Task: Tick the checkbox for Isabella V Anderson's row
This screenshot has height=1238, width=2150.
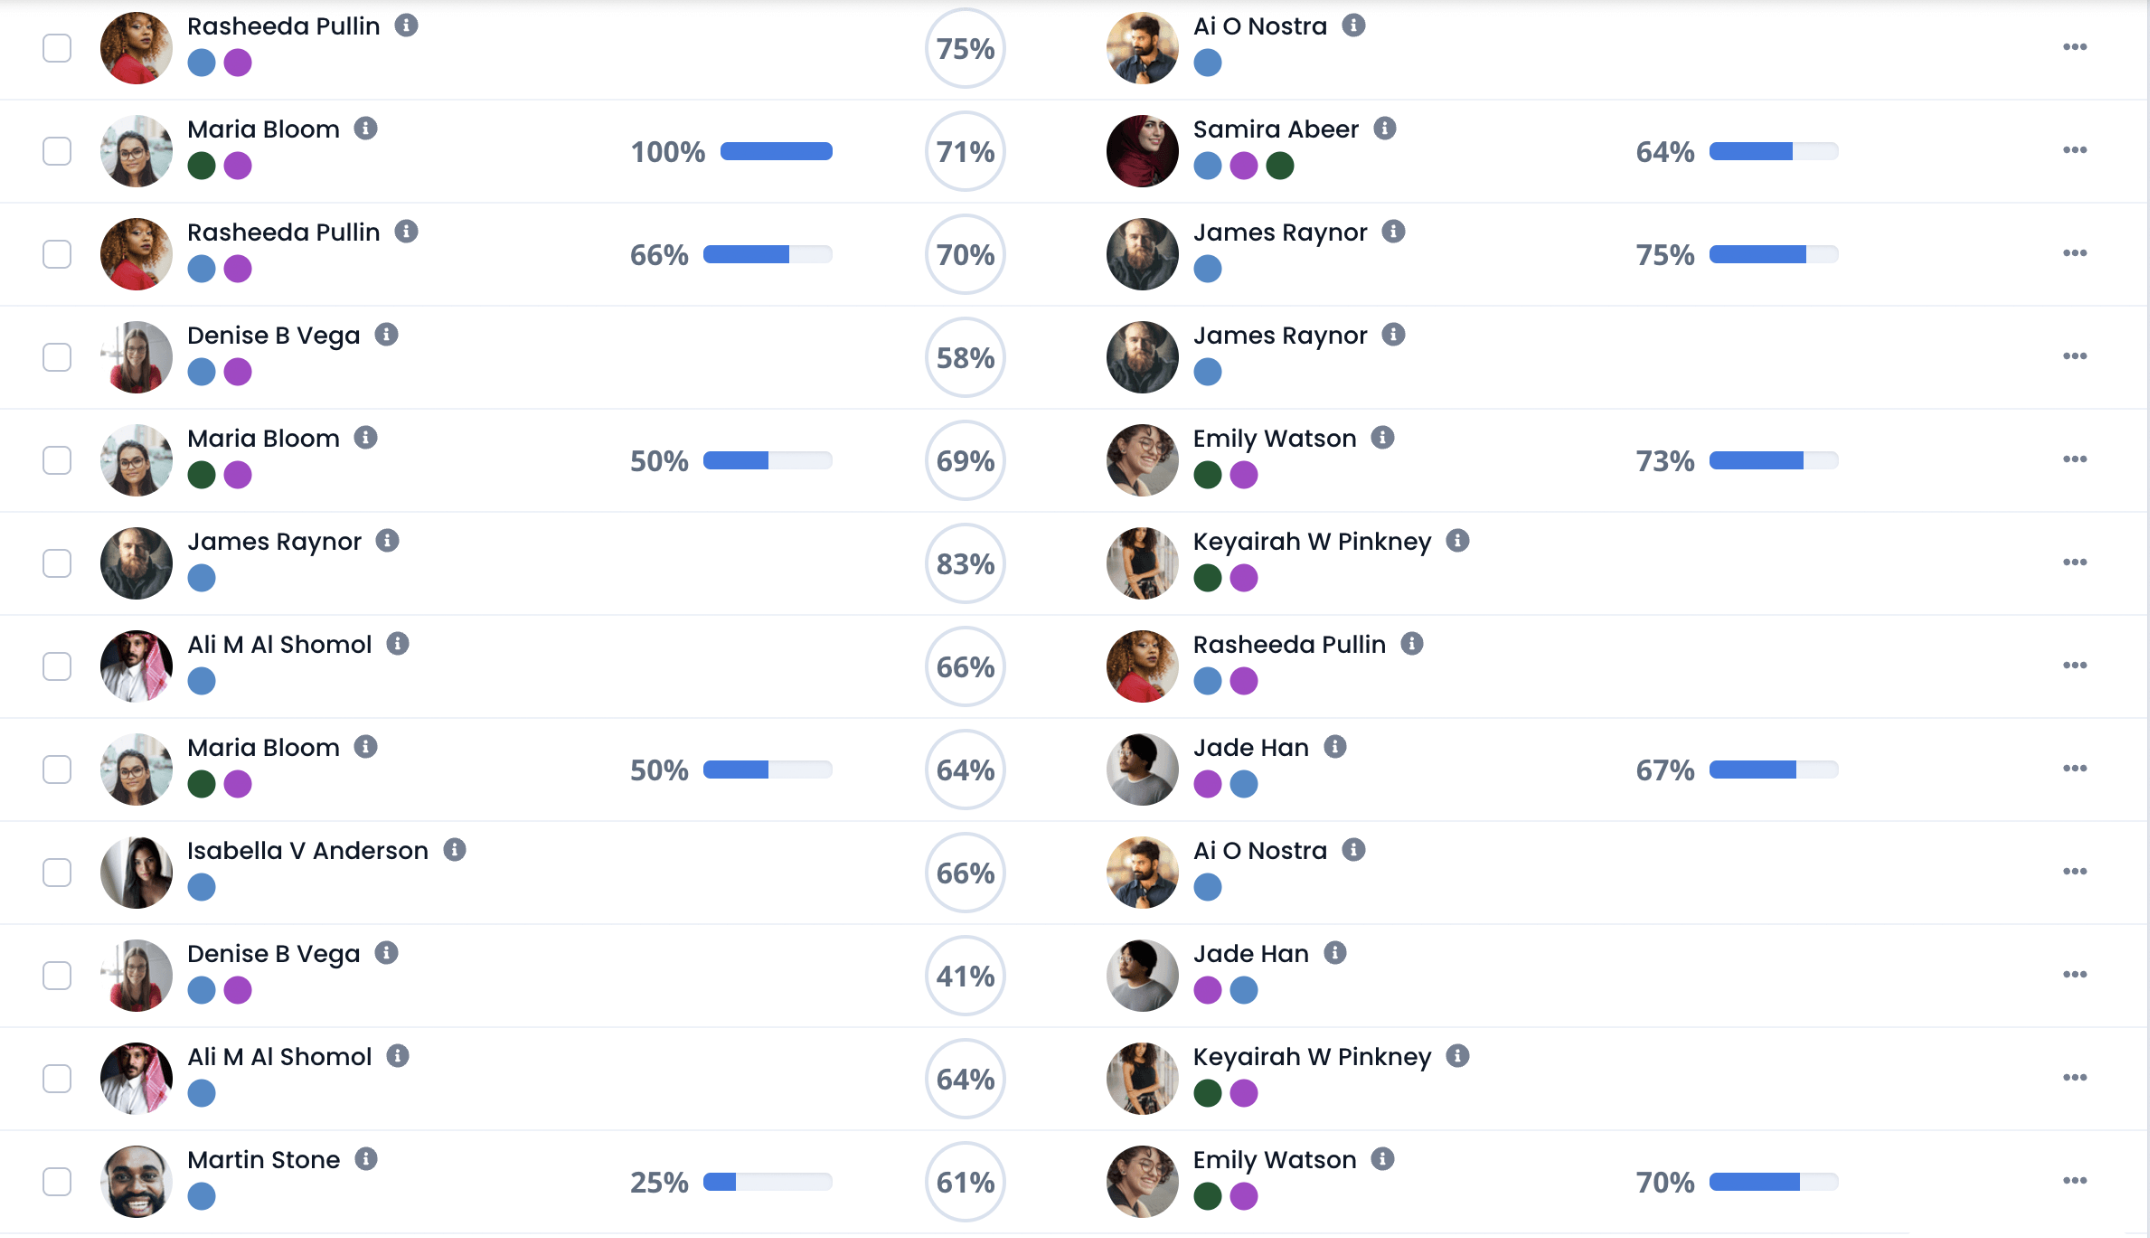Action: click(x=57, y=872)
